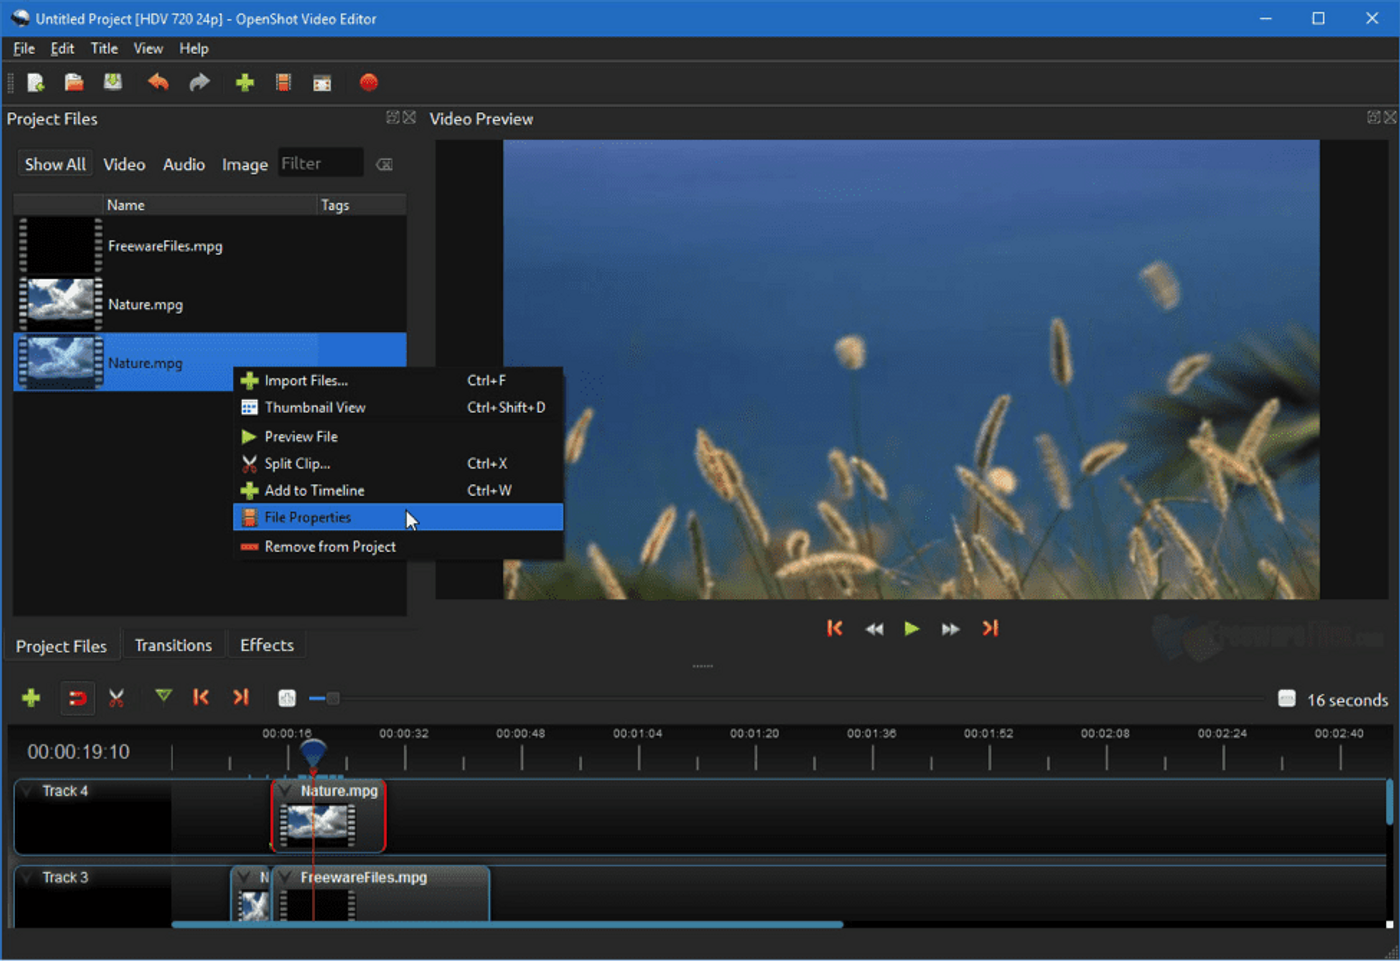Open the Title menu
Image resolution: width=1400 pixels, height=961 pixels.
coord(104,48)
